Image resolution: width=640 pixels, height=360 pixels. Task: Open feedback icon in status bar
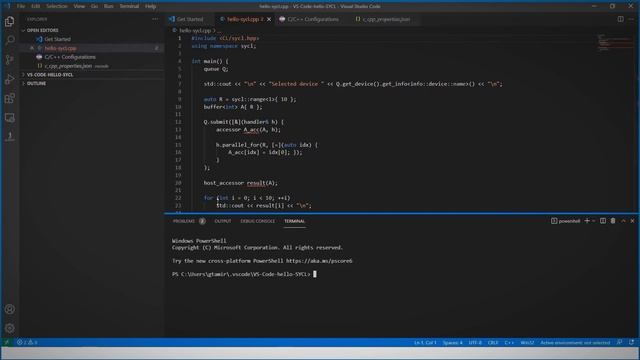pos(620,342)
